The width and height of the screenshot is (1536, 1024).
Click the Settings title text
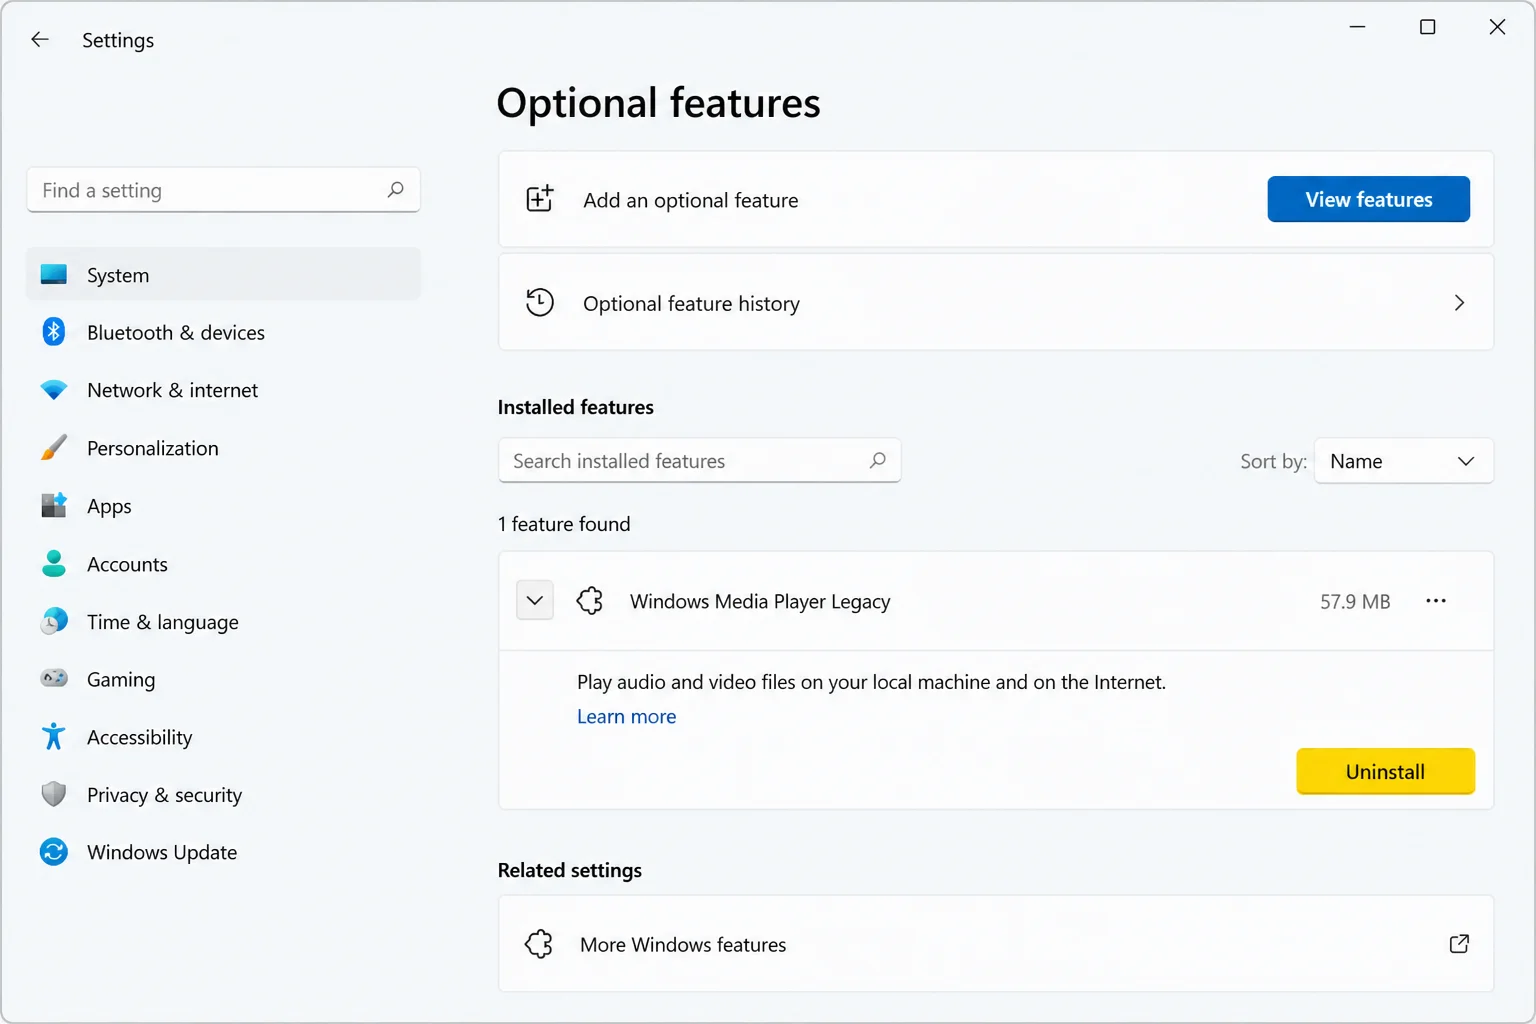click(118, 40)
